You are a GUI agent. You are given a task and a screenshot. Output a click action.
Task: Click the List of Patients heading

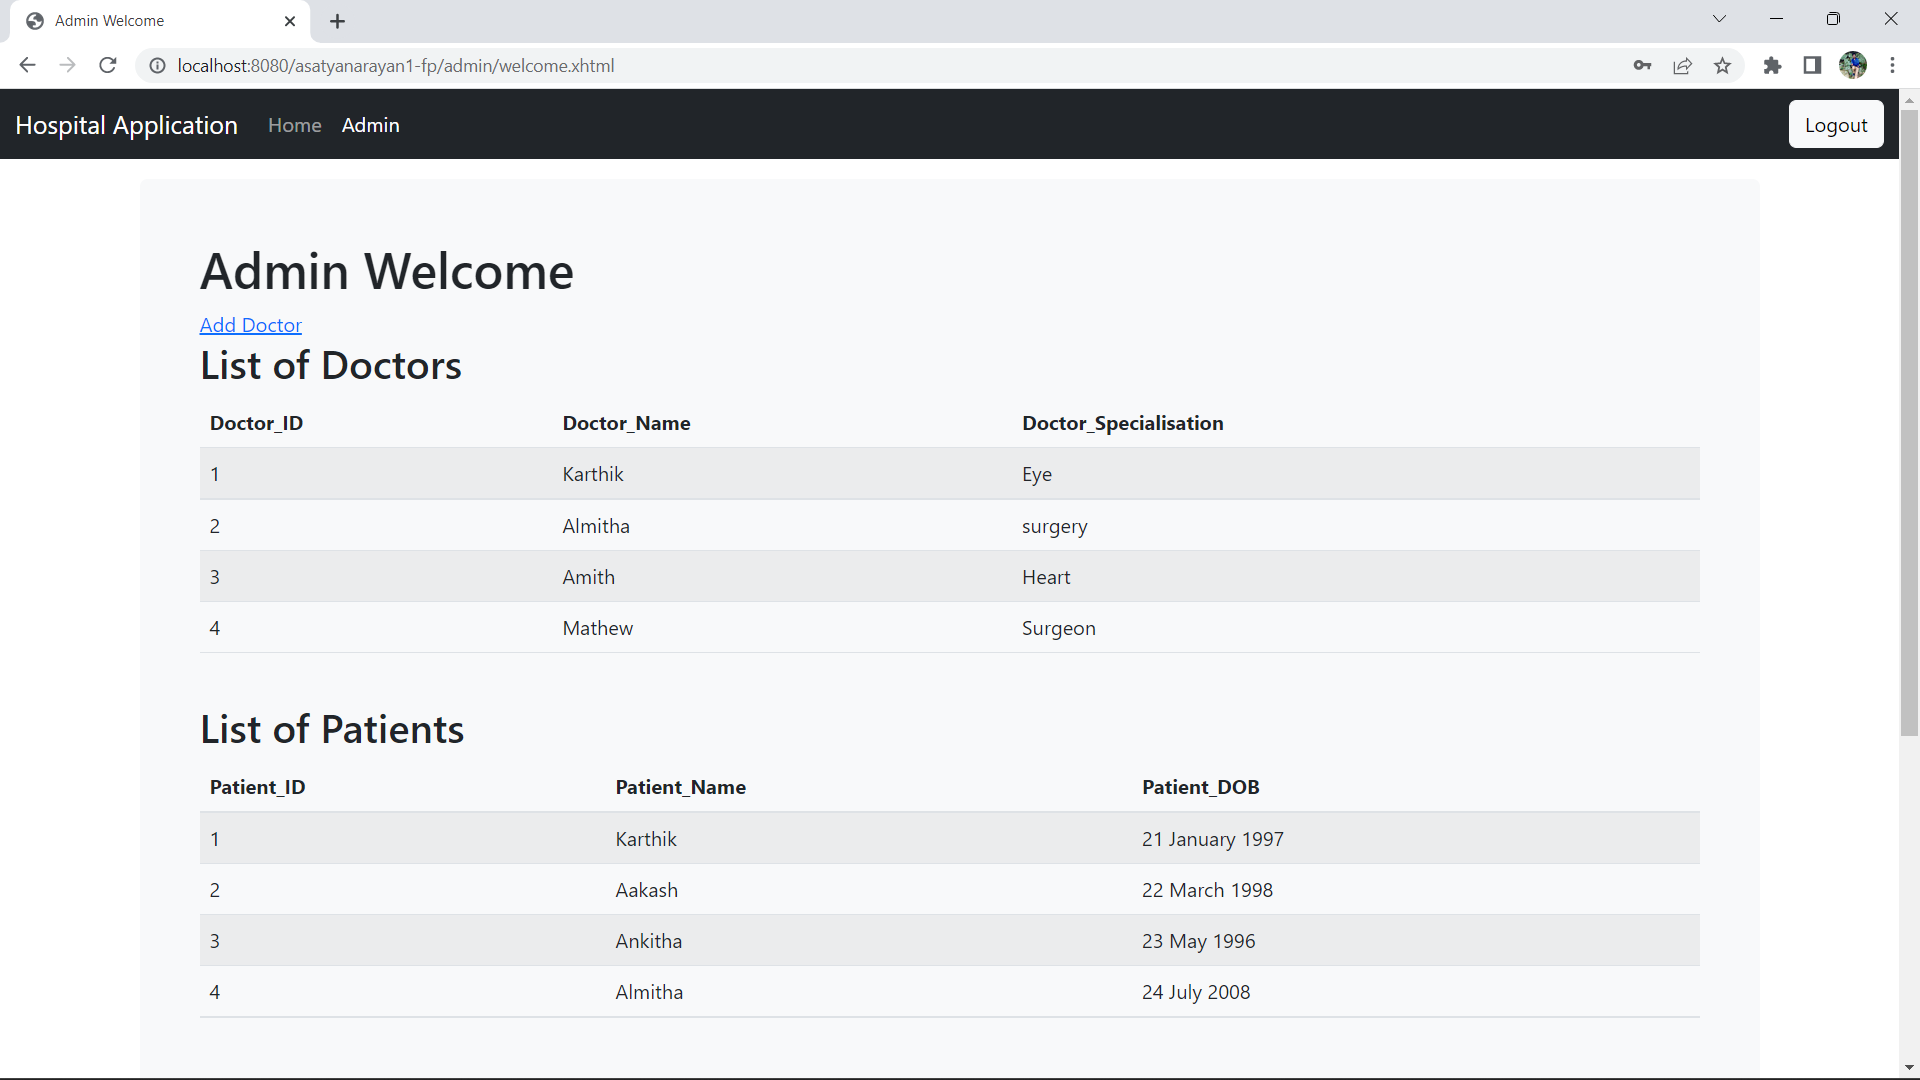[332, 729]
